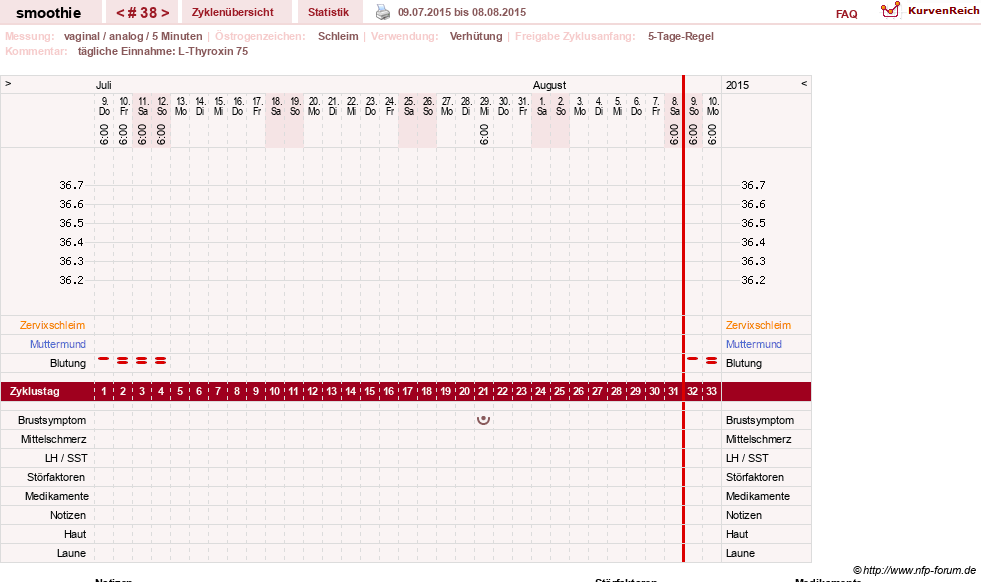The image size is (981, 582).
Task: Click the left Mittelschmerz row label
Action: pyautogui.click(x=53, y=439)
